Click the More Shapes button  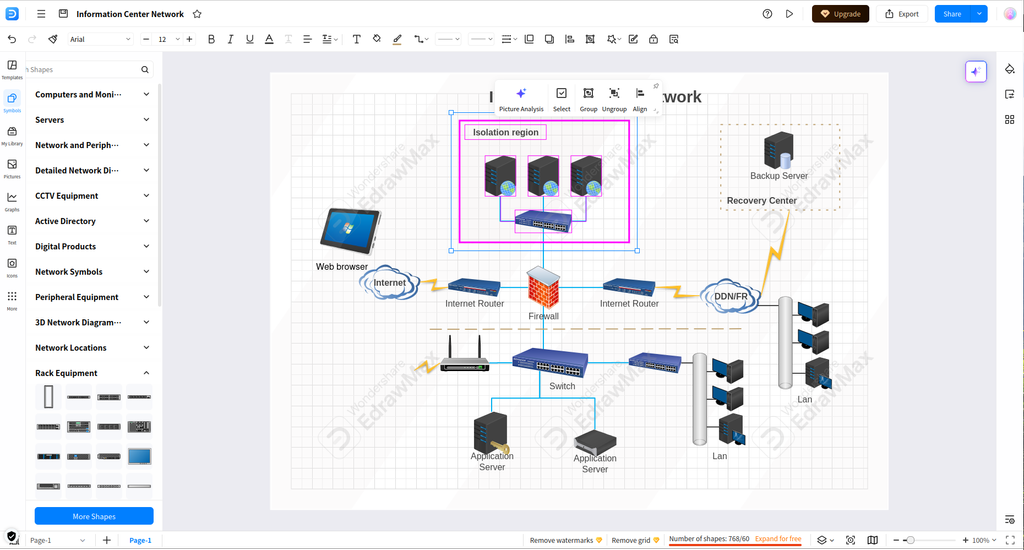click(x=94, y=516)
